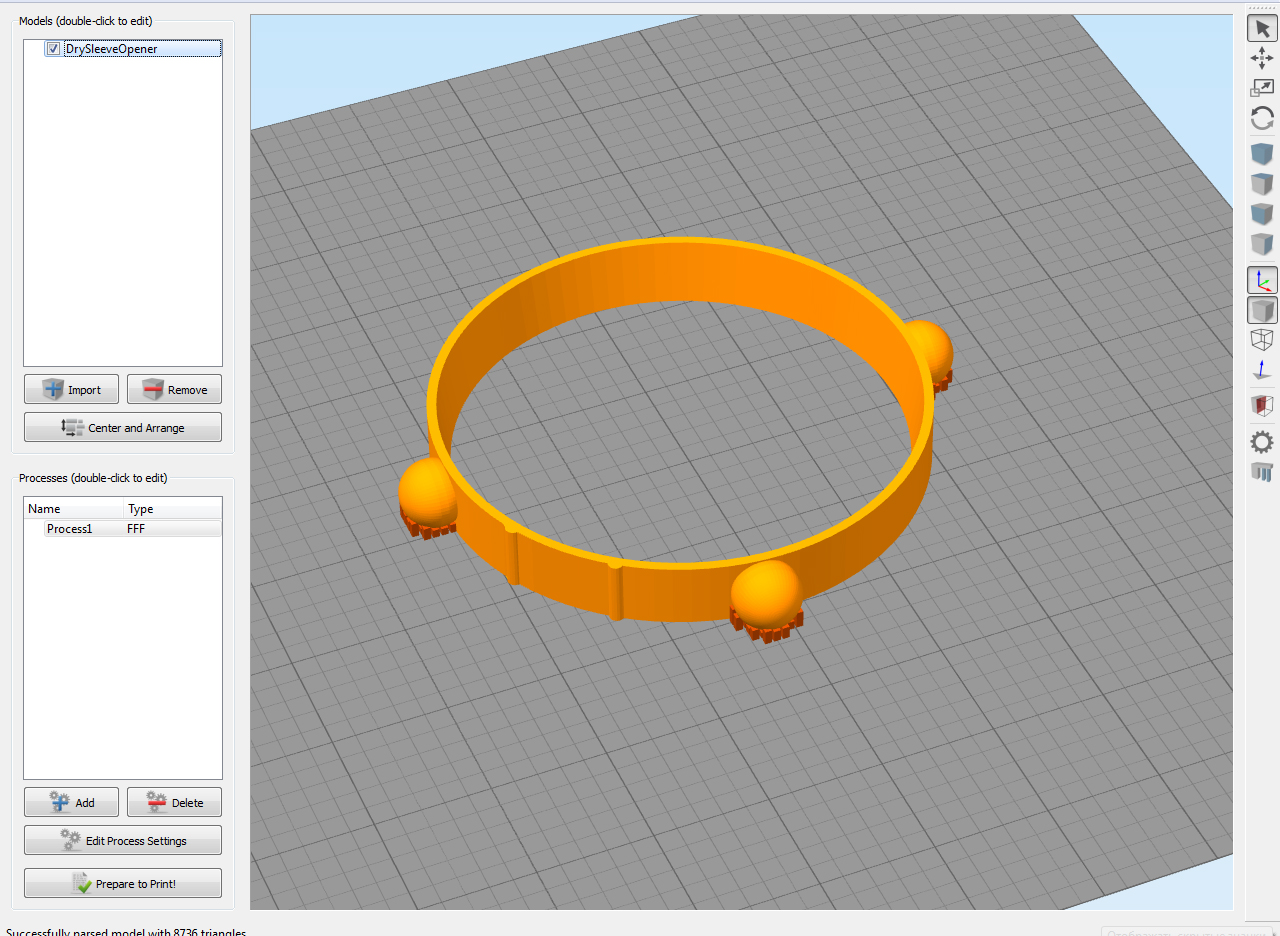The width and height of the screenshot is (1280, 936).
Task: Click the status bar parsed-model message
Action: [x=126, y=931]
